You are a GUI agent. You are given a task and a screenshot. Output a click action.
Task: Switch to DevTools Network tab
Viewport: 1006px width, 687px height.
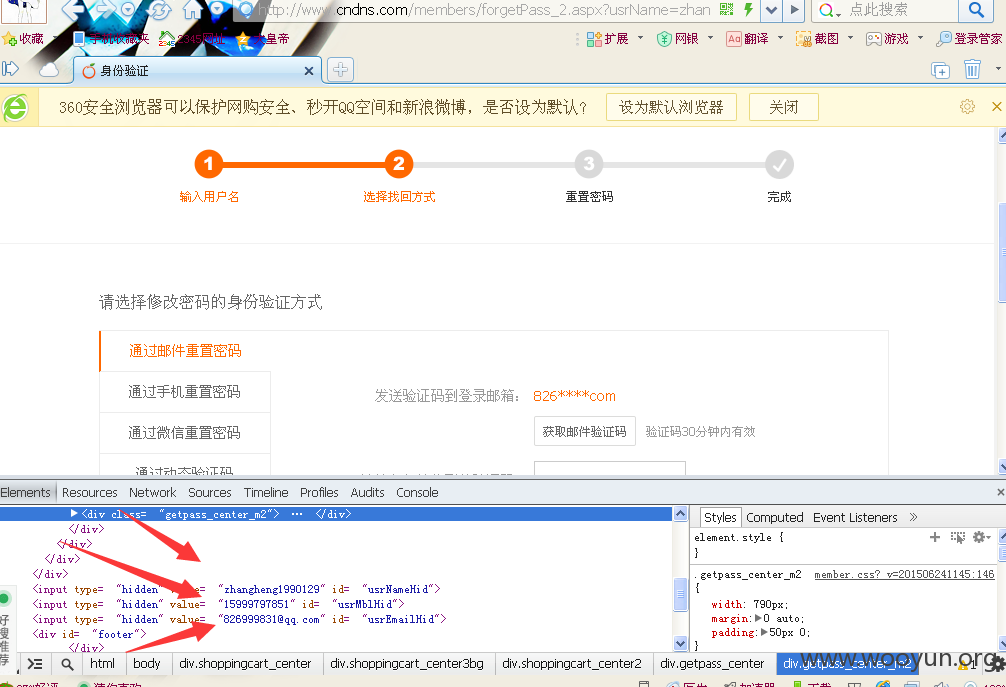153,493
